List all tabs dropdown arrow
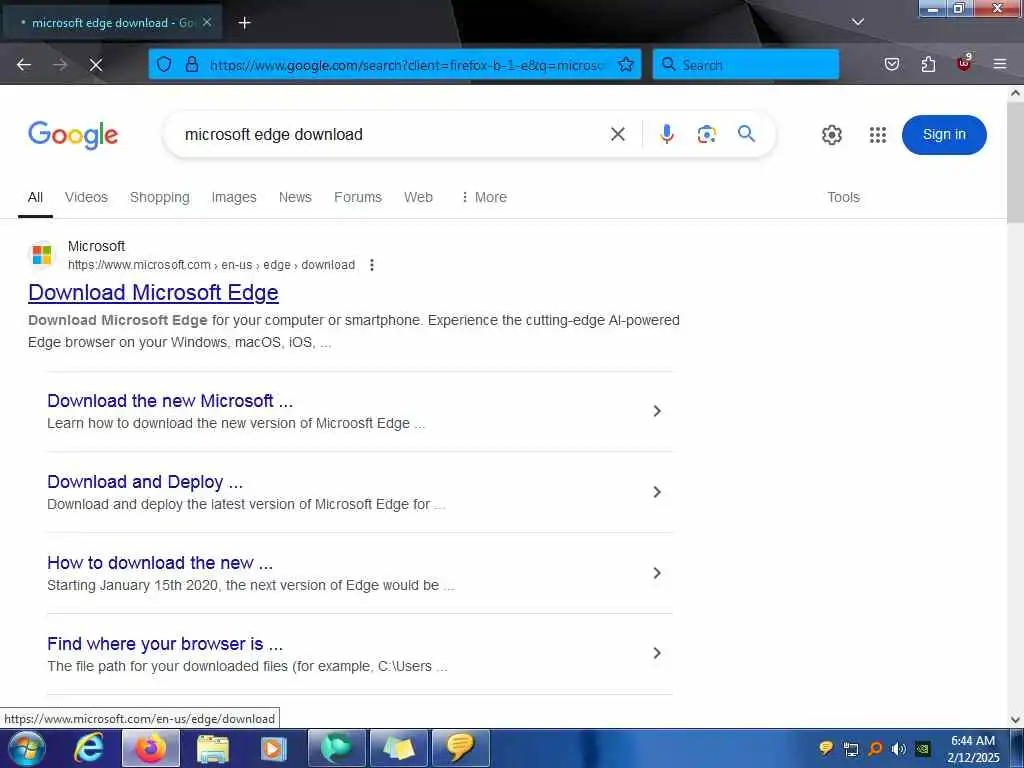Screen dimensions: 1024x768 click(857, 22)
